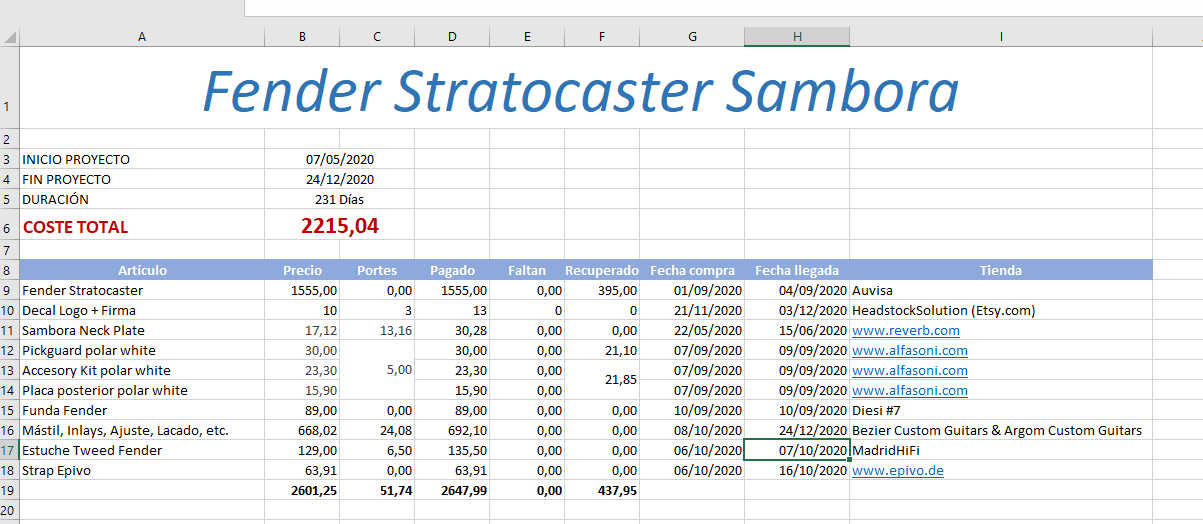Click the Fender Stratocaster Sambora title cell
This screenshot has width=1203, height=524.
(x=580, y=90)
